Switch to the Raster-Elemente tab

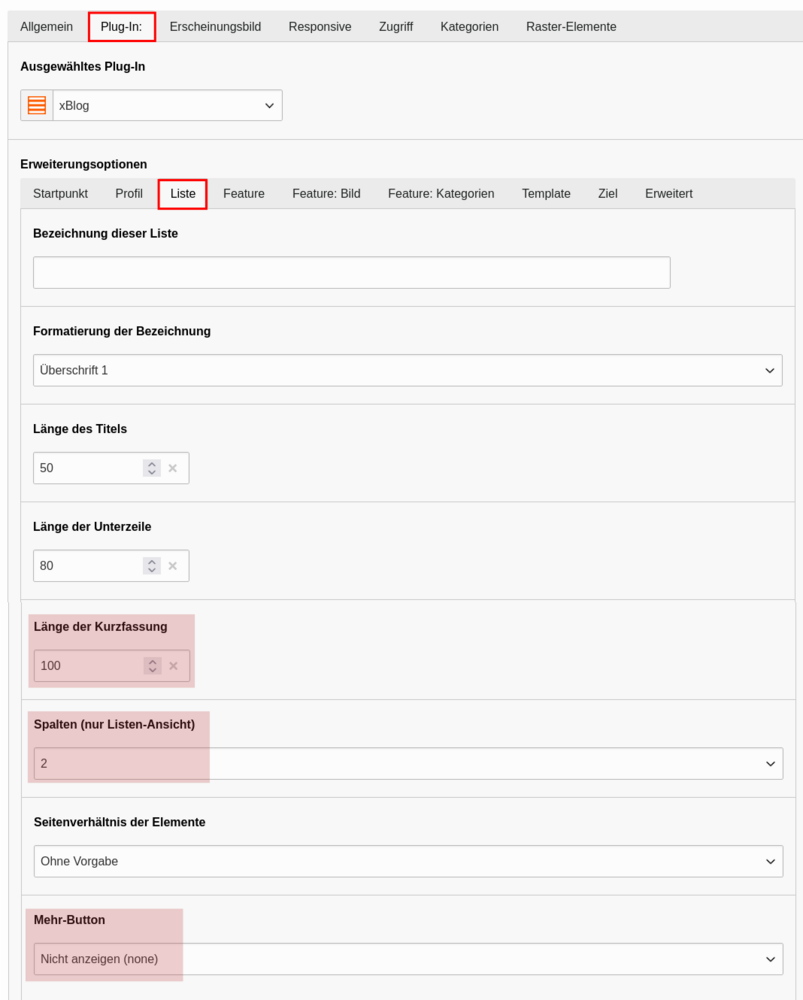pos(571,27)
